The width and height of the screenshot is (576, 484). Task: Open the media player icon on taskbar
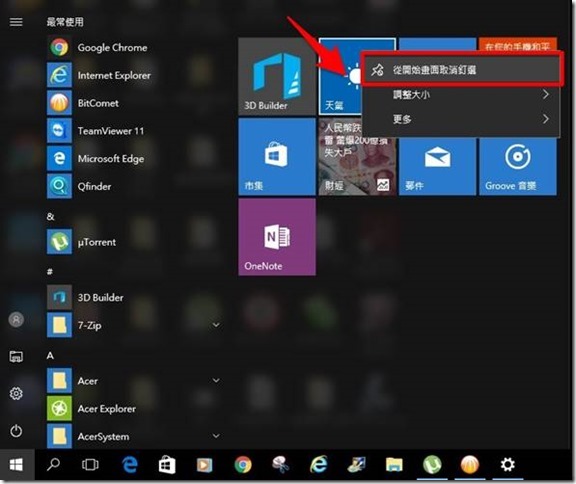(205, 465)
